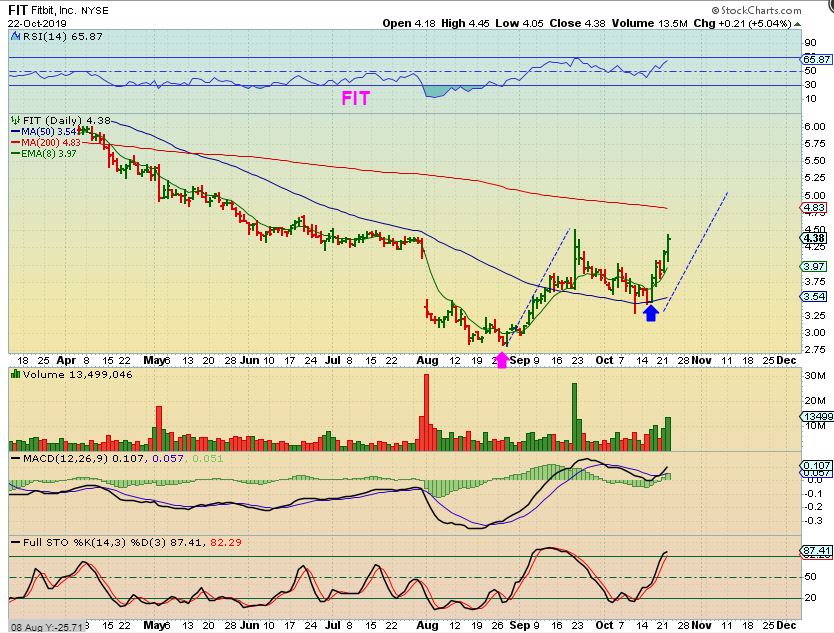Viewport: 834px width, 633px height.
Task: Click the black line marker before MACD(12,26,9)
Action: (15, 459)
